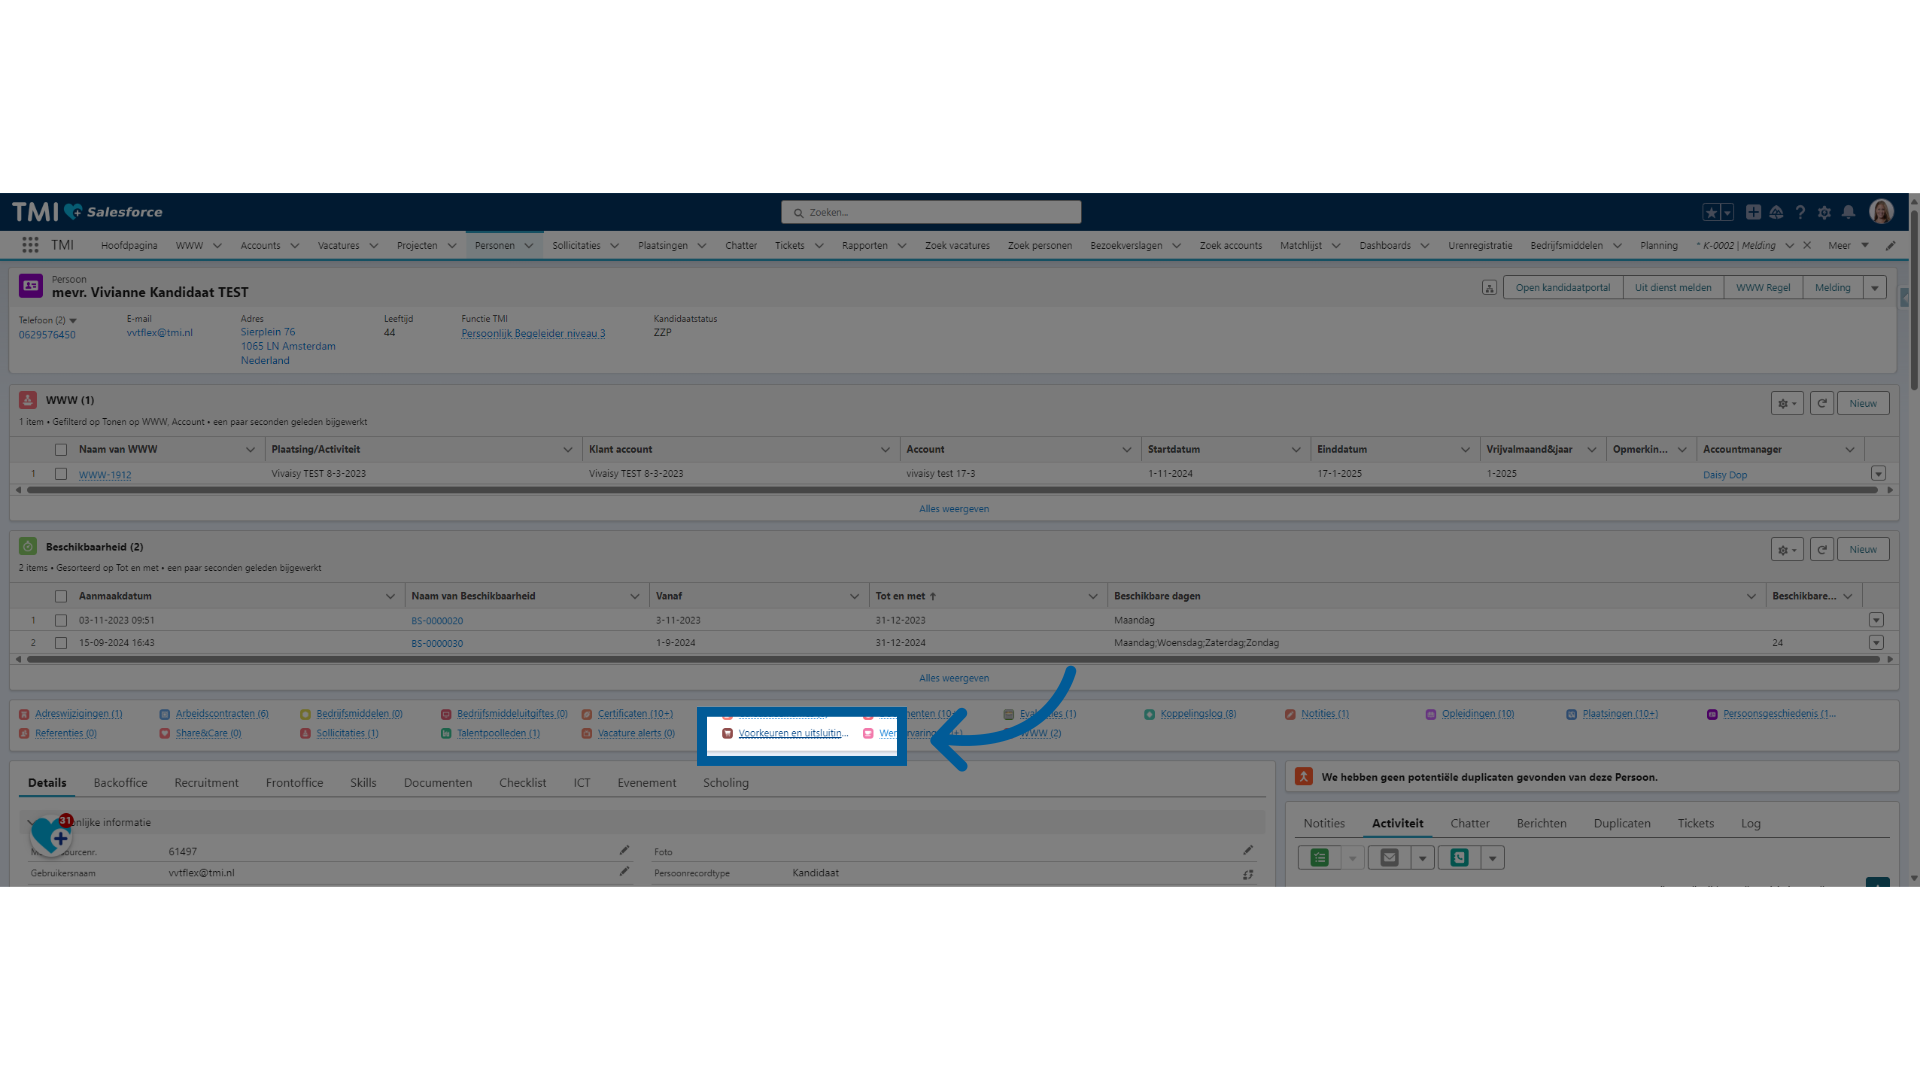Viewport: 1920px width, 1080px height.
Task: Switch to the Backoffice tab
Action: coord(120,783)
